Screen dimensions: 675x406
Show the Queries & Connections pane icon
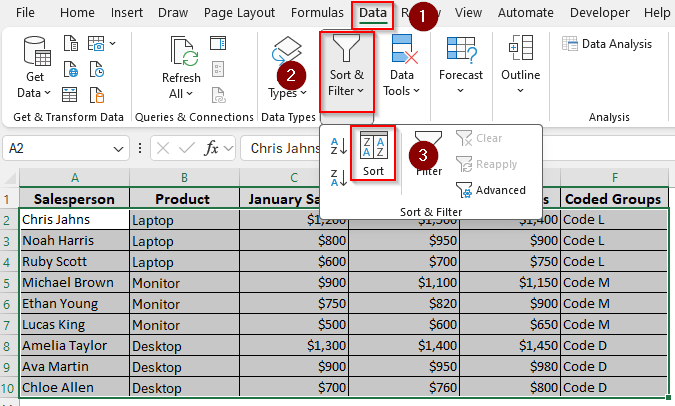(x=218, y=43)
